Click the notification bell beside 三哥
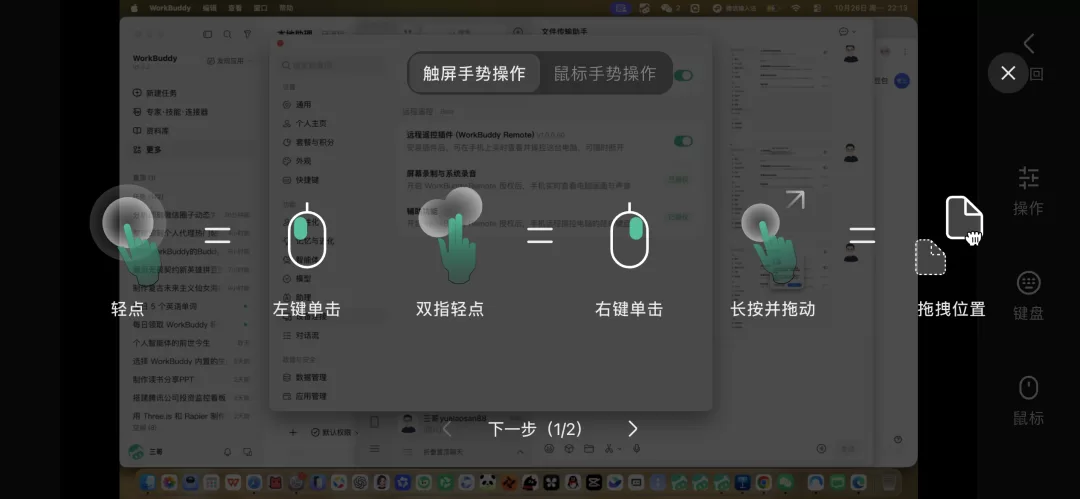Viewport: 1080px width, 499px height. click(227, 452)
